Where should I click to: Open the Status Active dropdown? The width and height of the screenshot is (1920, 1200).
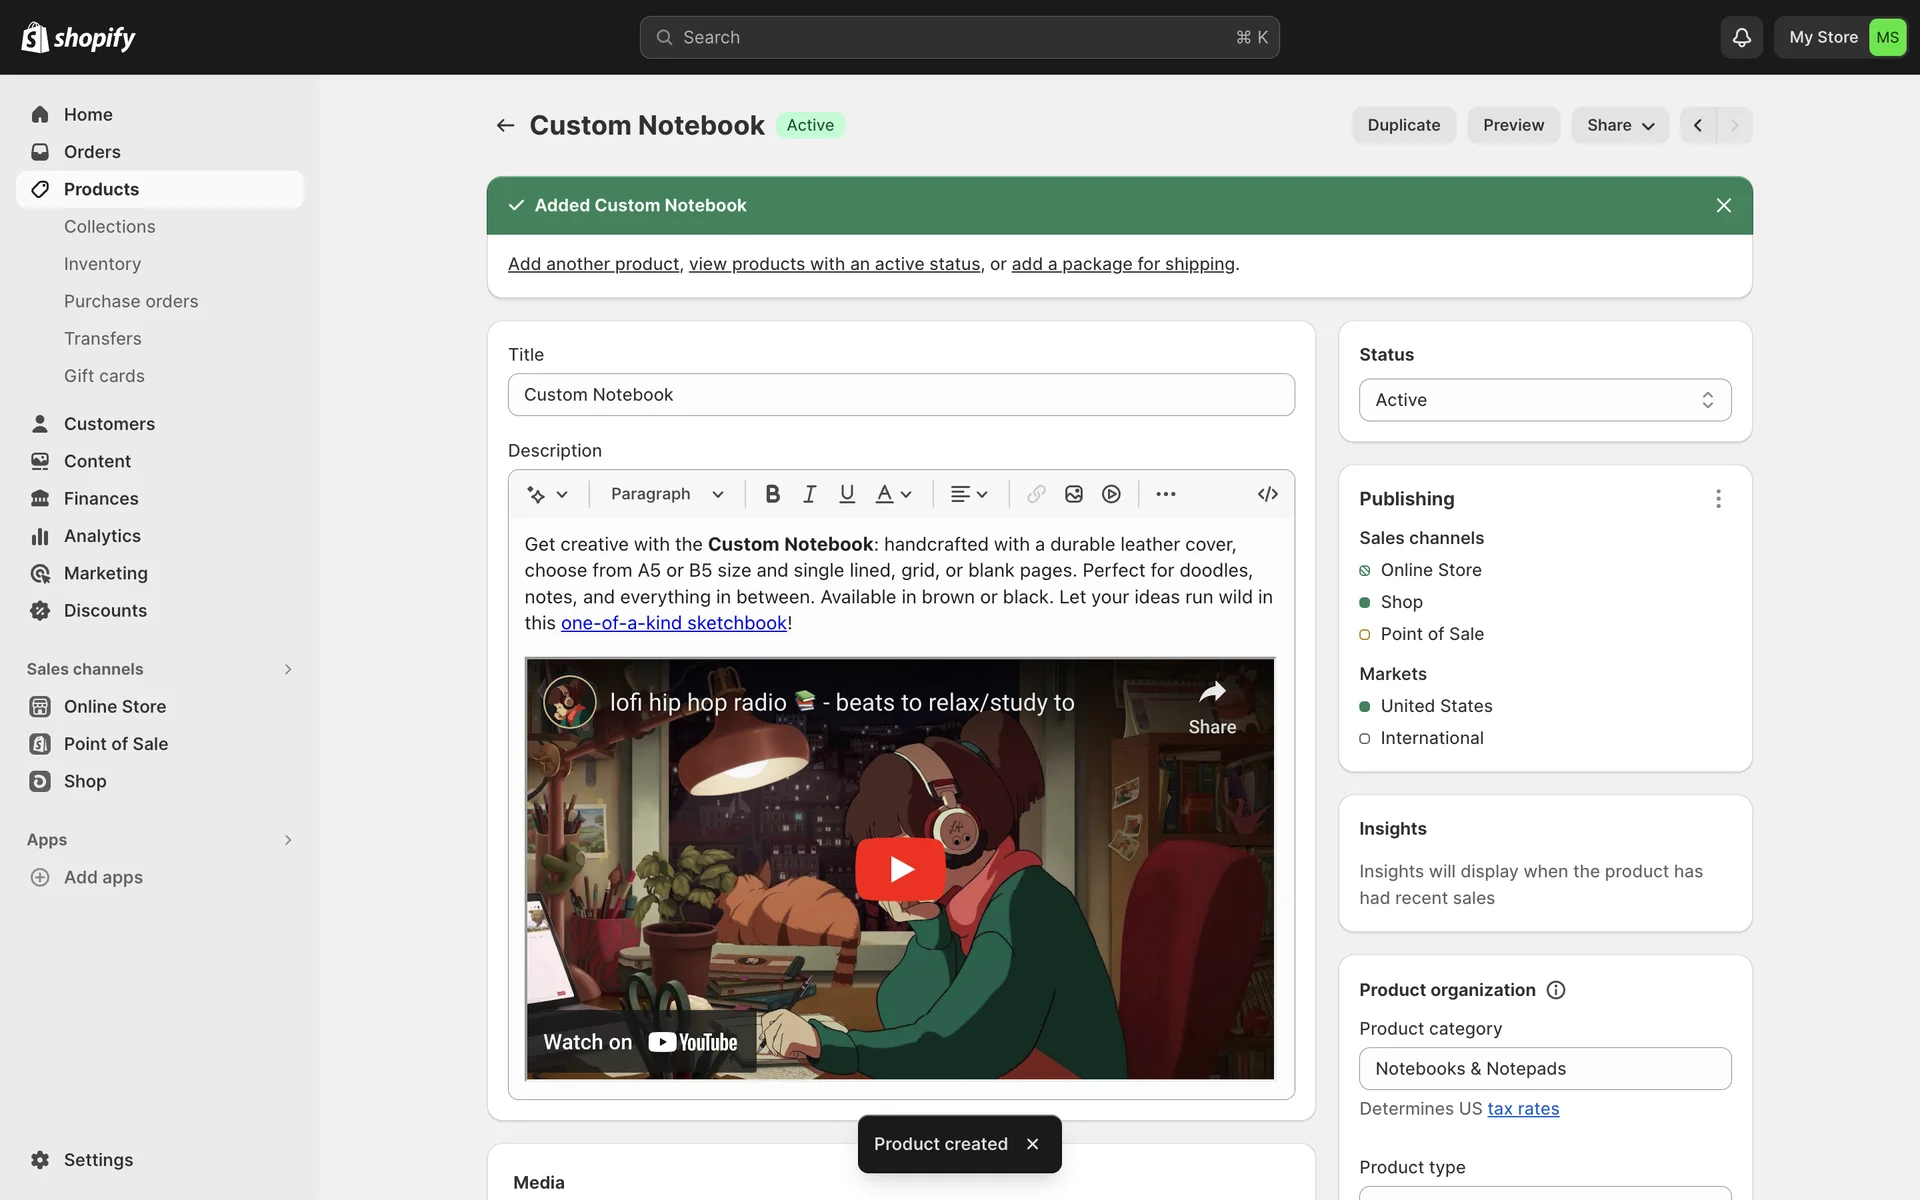(x=1544, y=400)
